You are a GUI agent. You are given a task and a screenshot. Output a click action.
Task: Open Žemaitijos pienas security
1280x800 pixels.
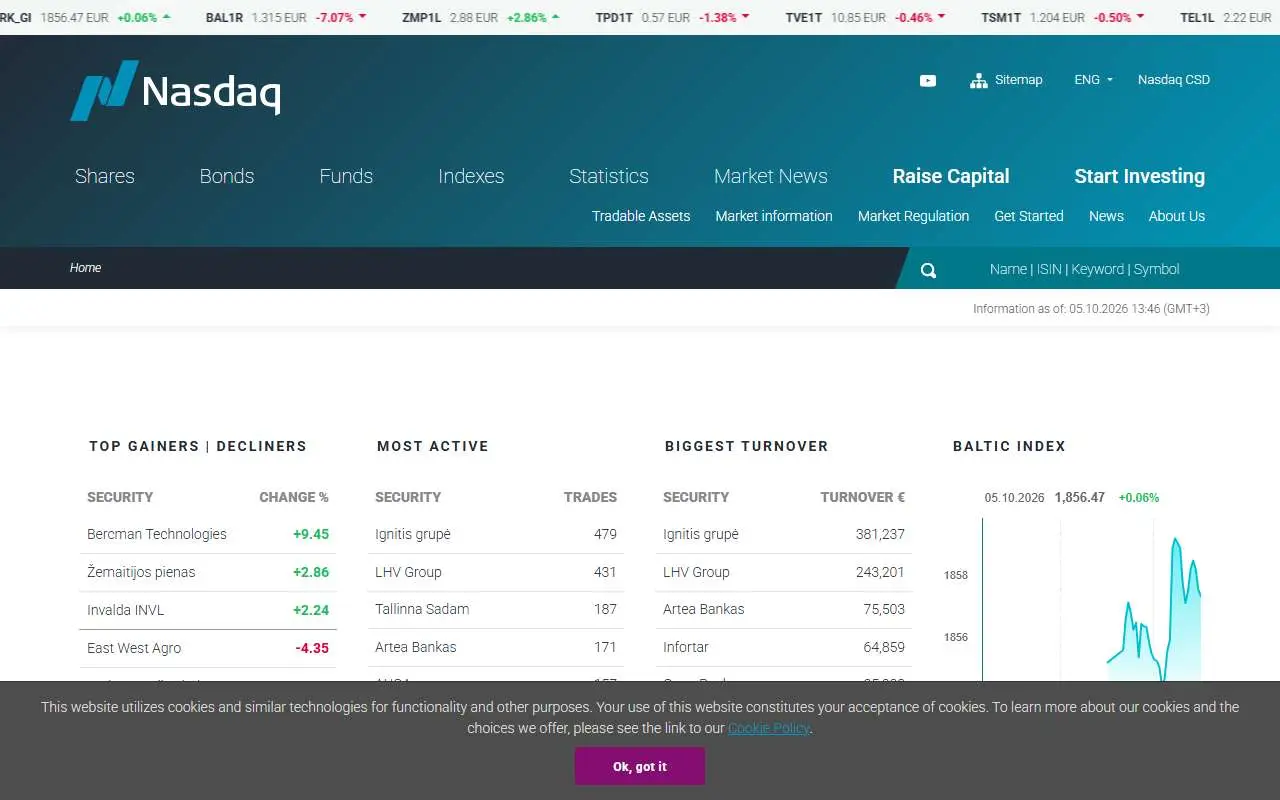(141, 572)
